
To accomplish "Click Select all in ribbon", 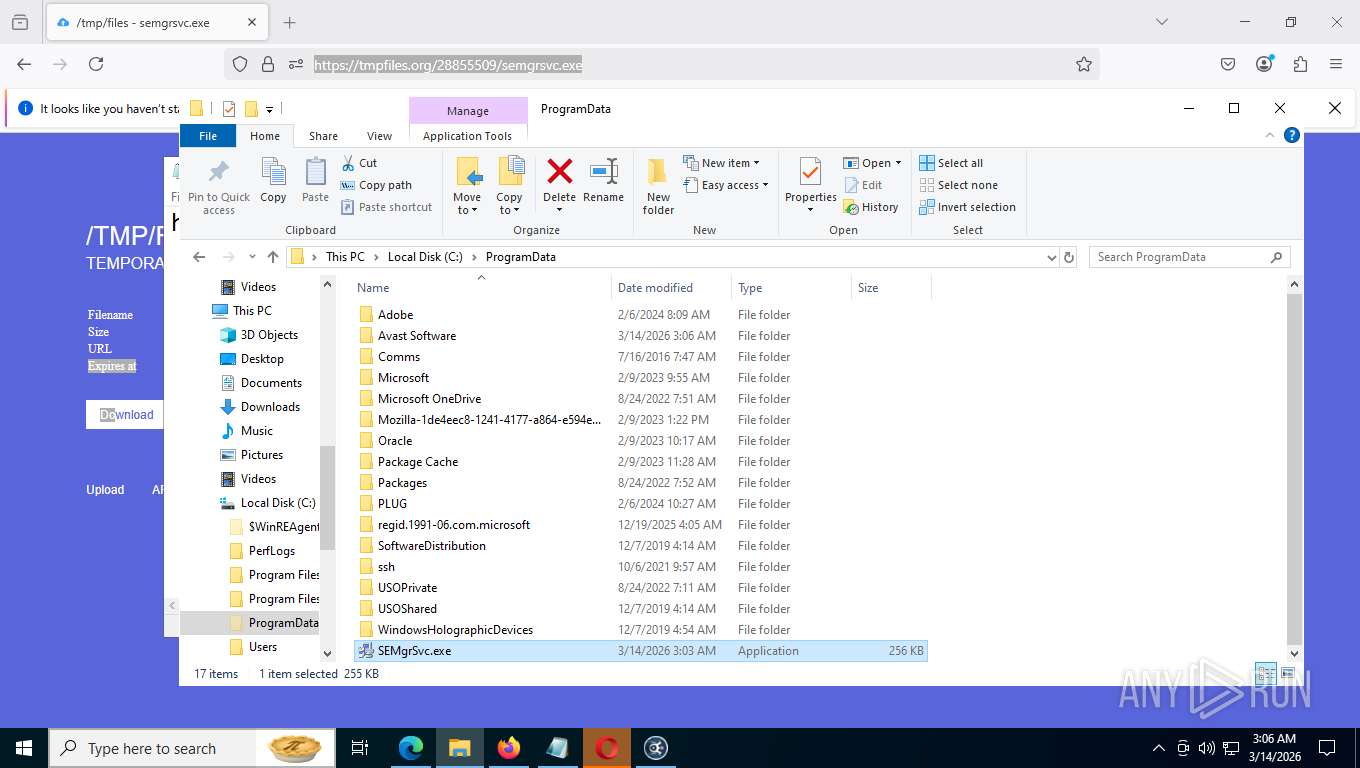I will pos(951,163).
